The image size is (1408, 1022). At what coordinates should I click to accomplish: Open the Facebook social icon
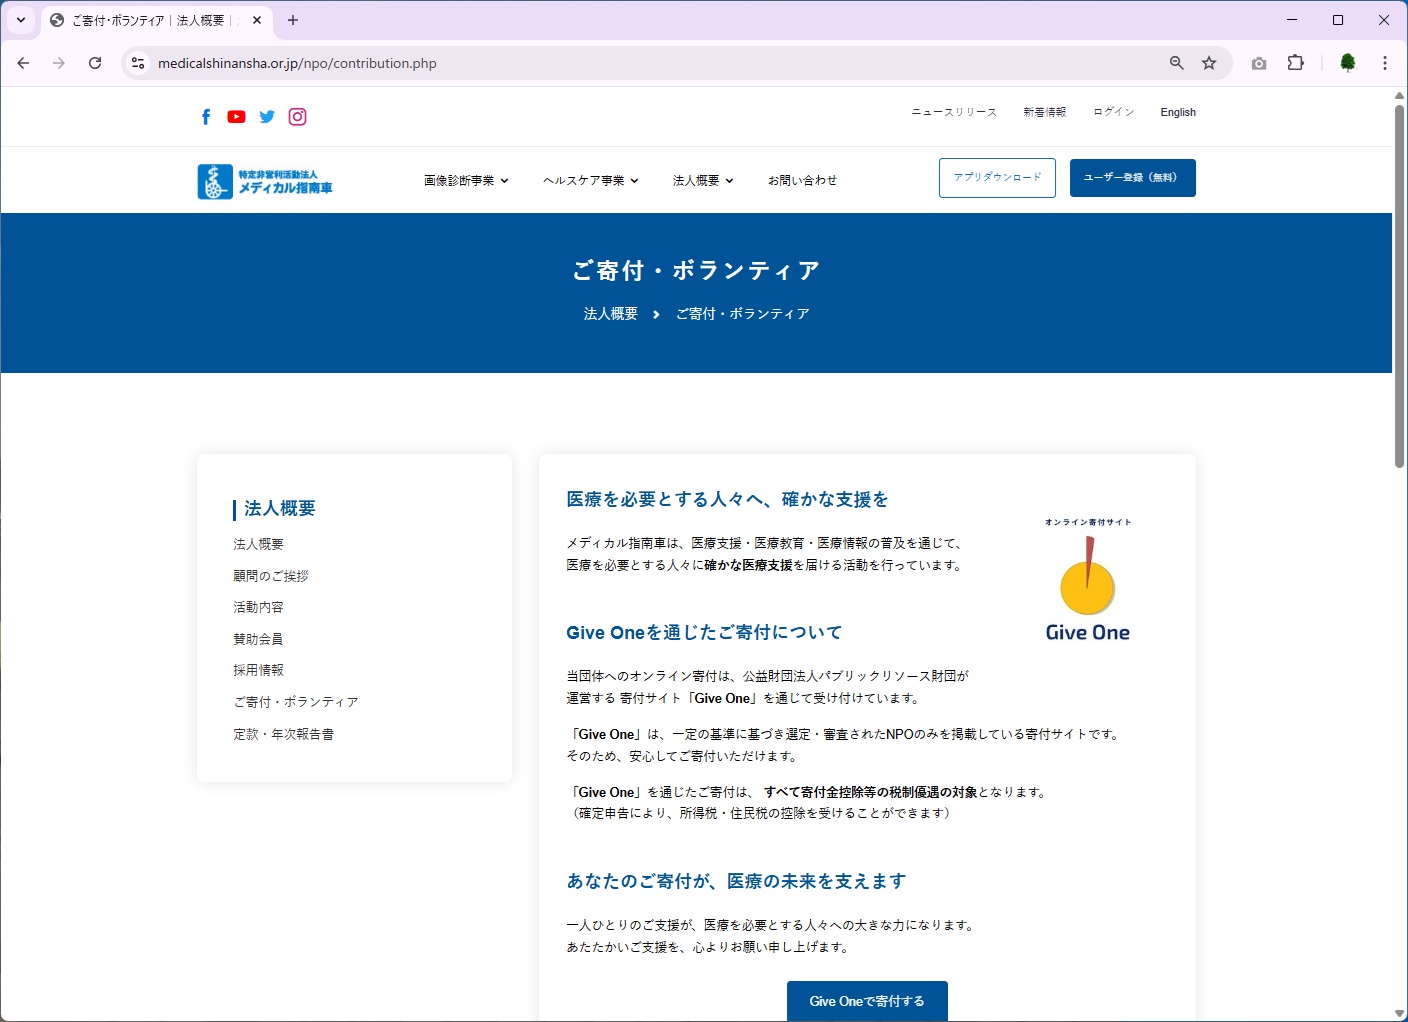point(206,117)
